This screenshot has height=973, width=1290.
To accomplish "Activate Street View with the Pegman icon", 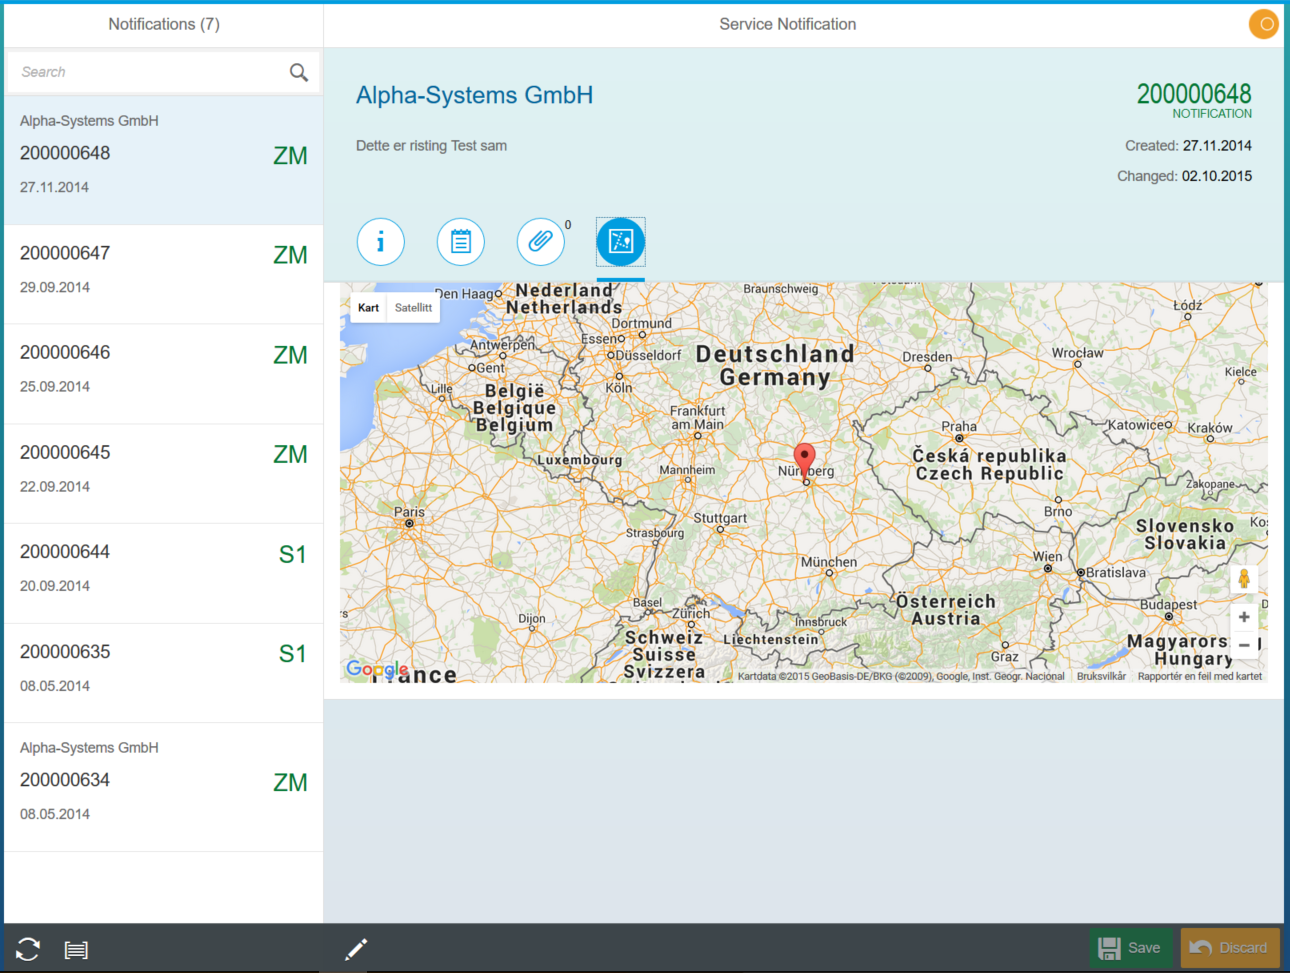I will [1243, 578].
